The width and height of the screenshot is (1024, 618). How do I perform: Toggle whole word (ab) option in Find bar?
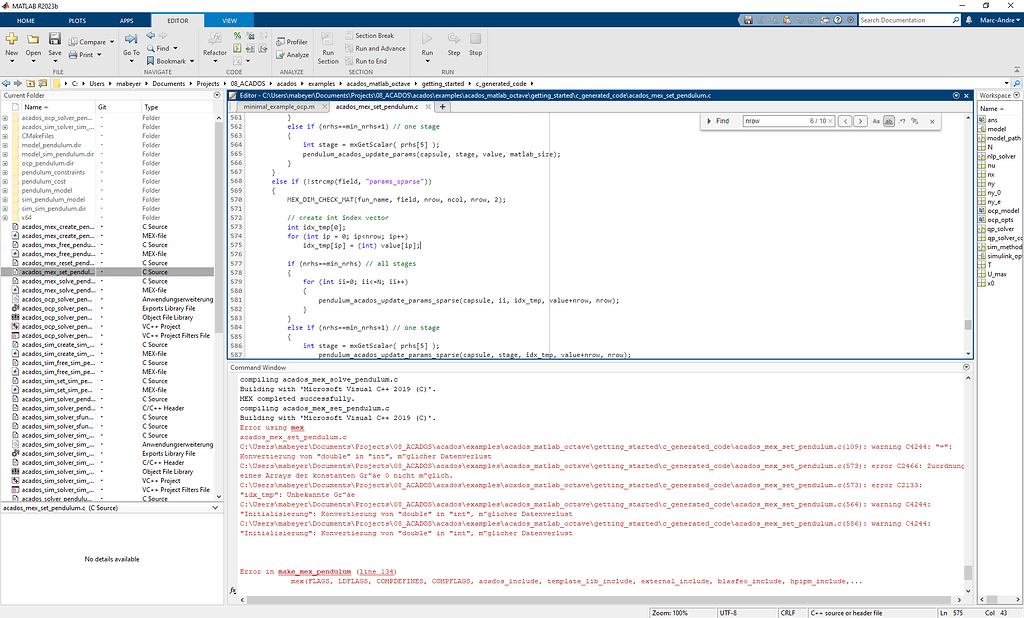tap(889, 121)
